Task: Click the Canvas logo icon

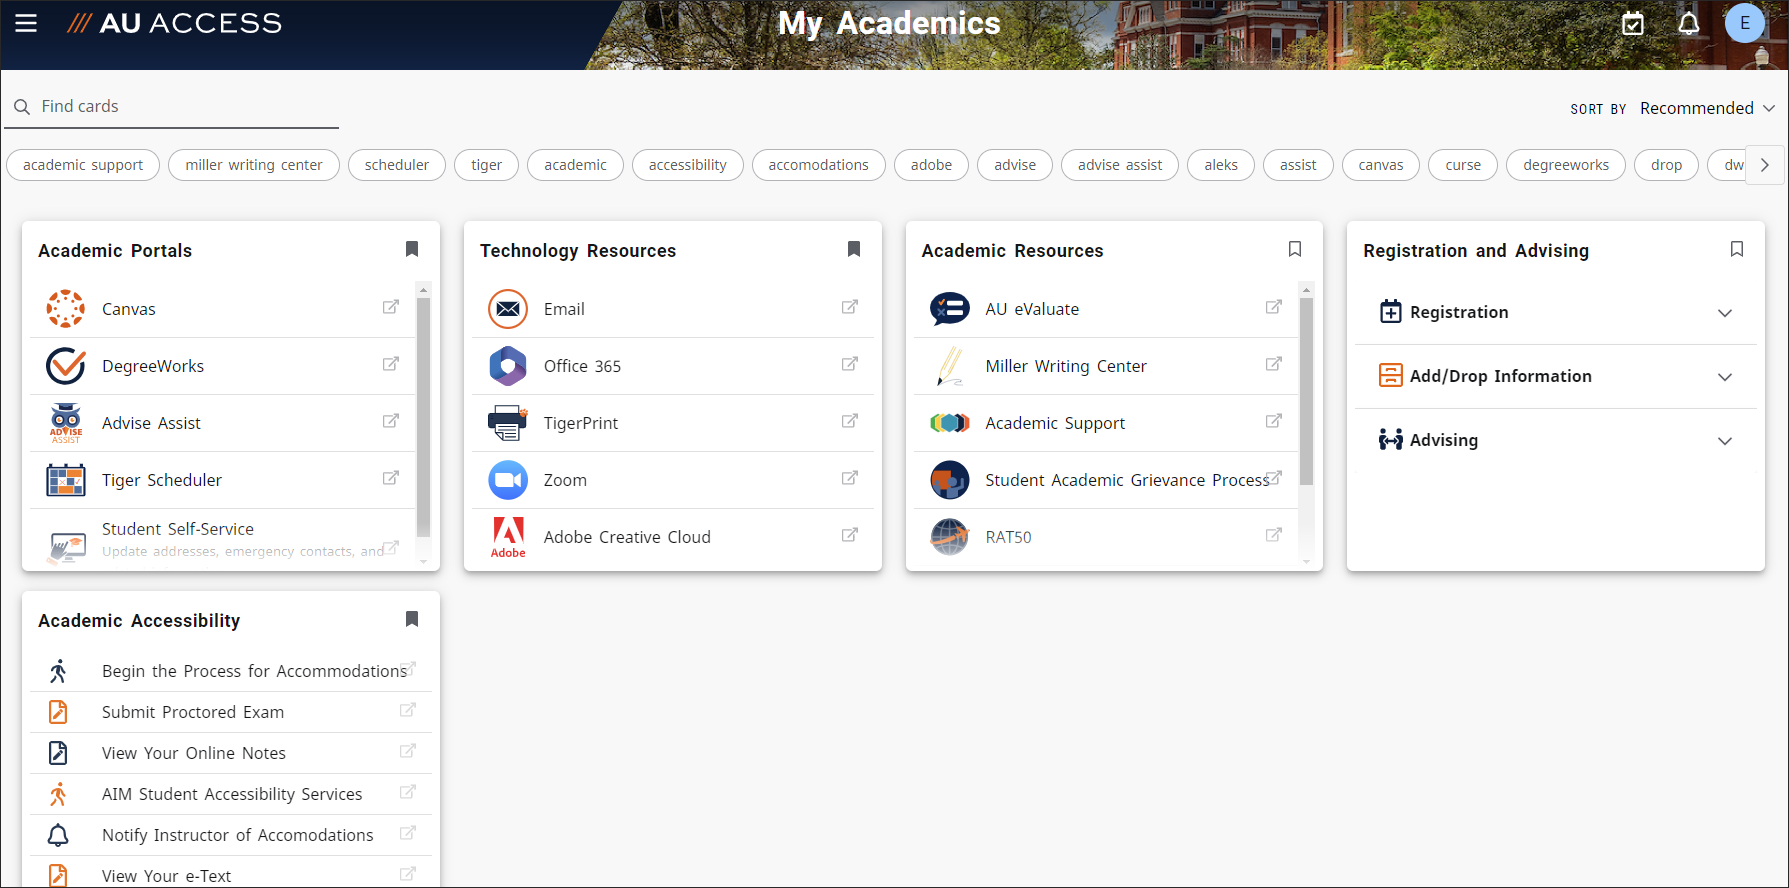Action: tap(66, 309)
